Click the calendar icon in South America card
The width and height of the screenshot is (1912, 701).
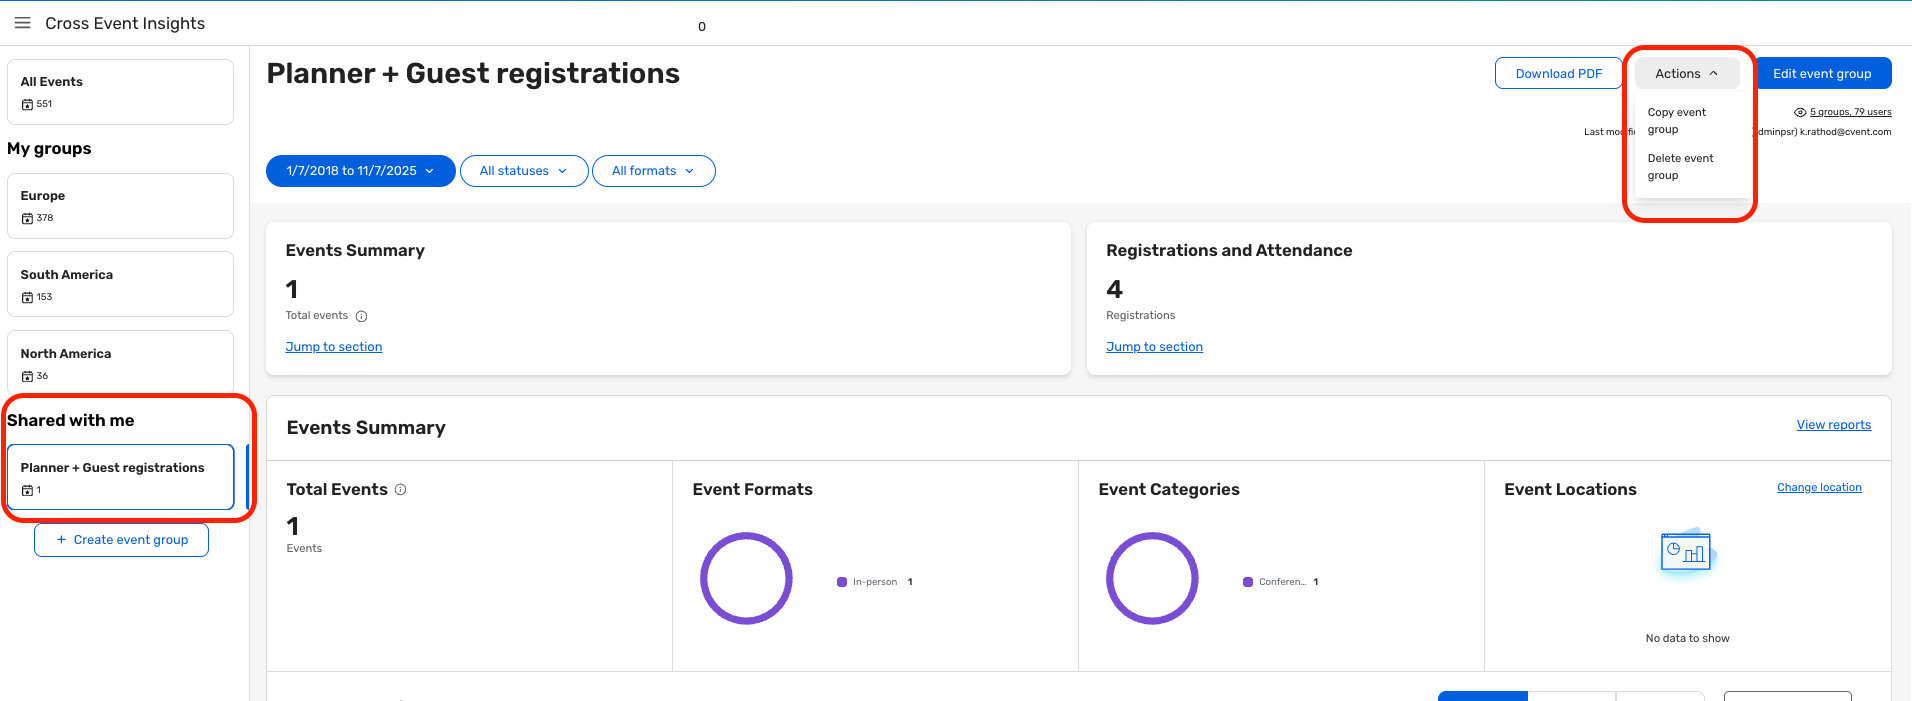pyautogui.click(x=27, y=298)
